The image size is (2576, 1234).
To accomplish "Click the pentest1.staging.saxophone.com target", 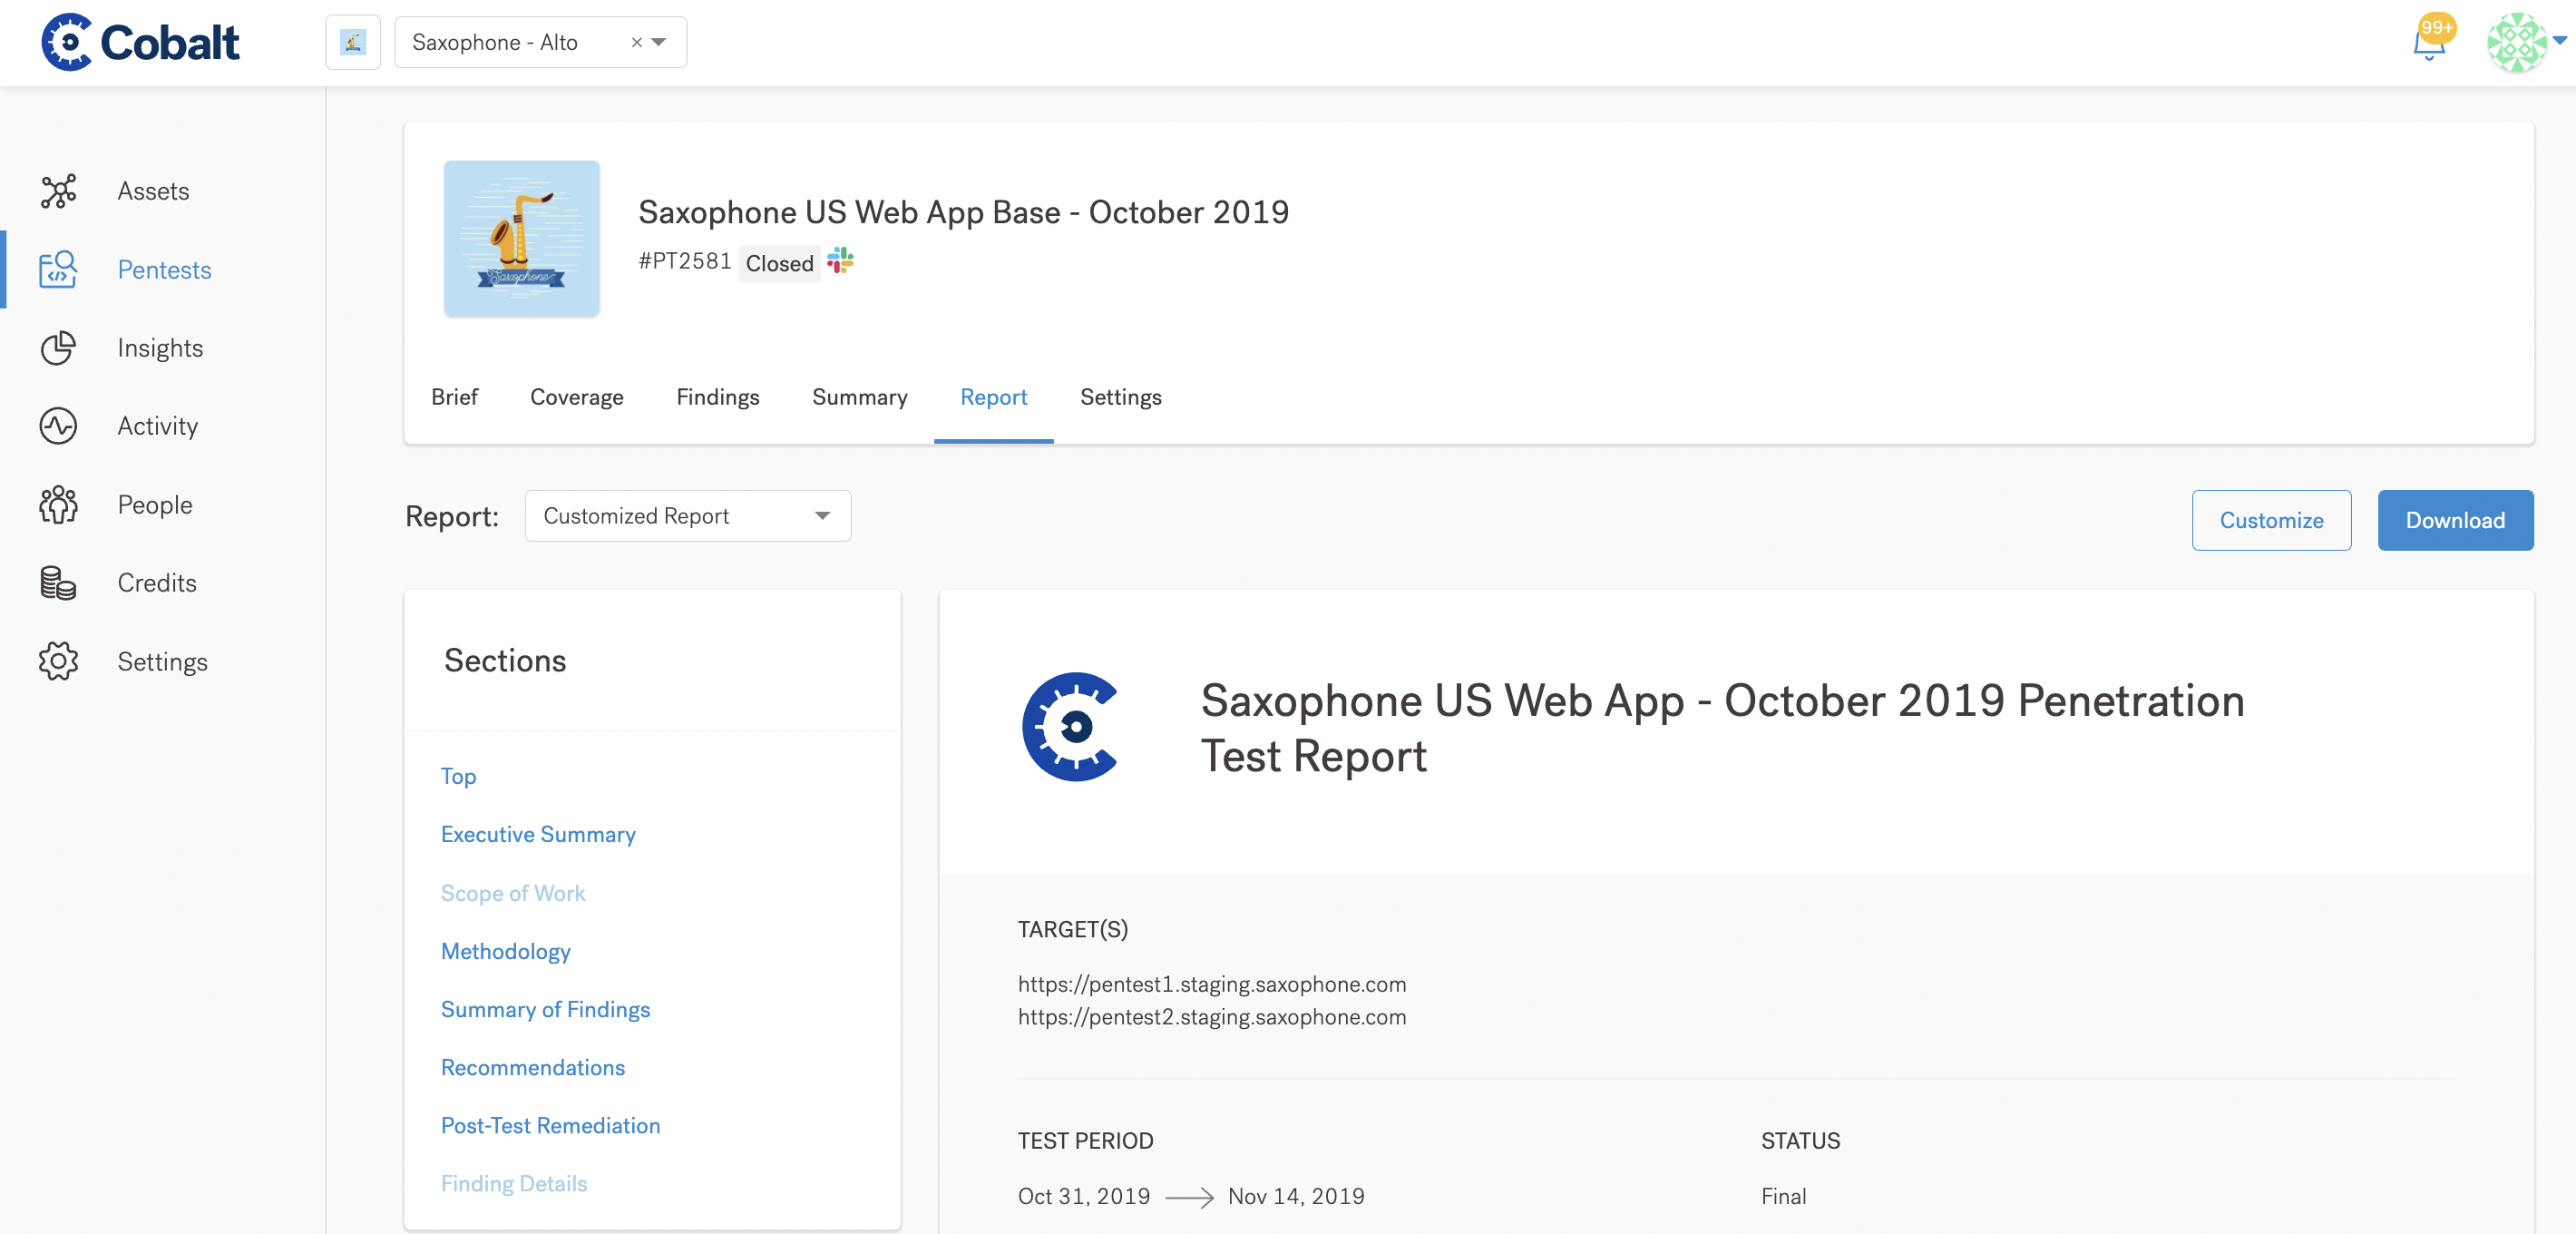I will 1212,984.
